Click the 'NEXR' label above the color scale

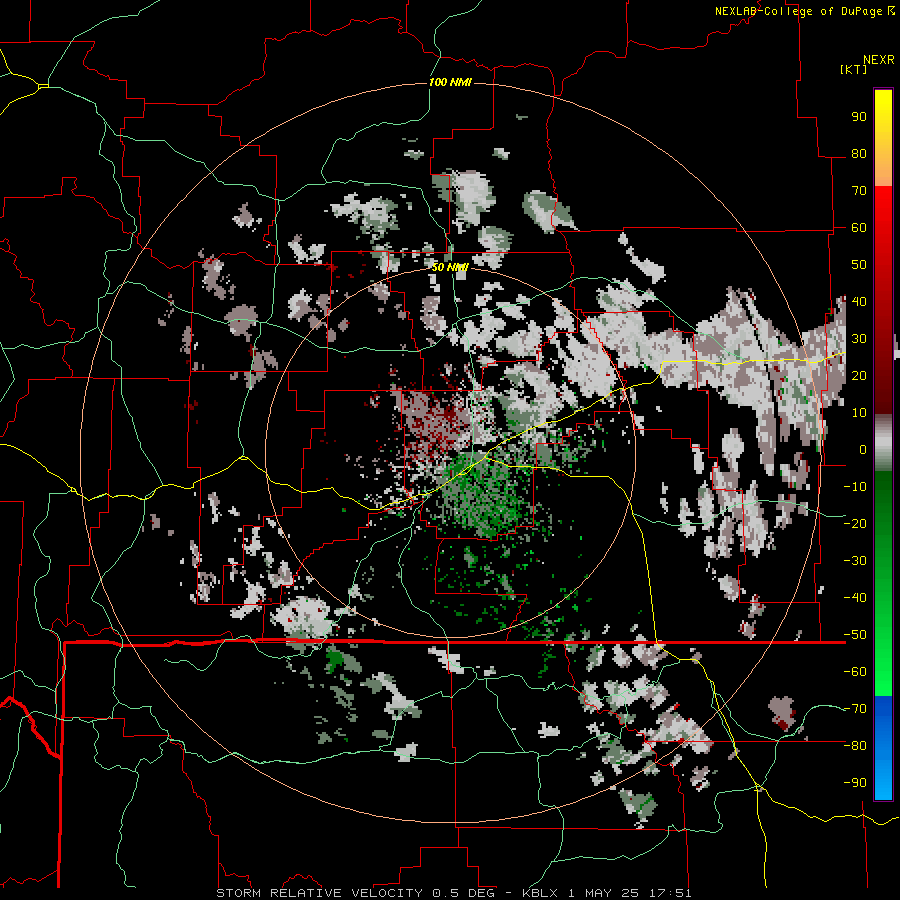click(x=879, y=60)
